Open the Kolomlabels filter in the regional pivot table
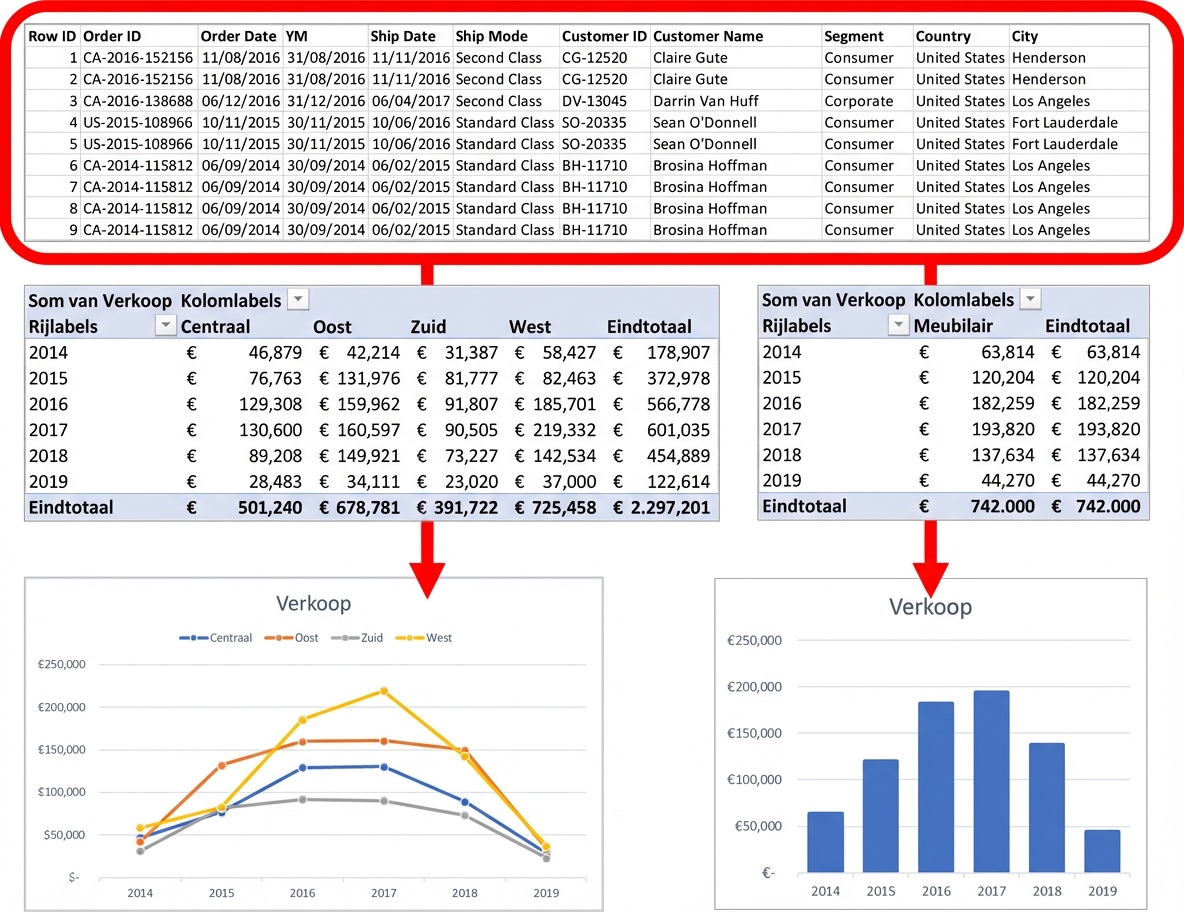 pyautogui.click(x=298, y=300)
